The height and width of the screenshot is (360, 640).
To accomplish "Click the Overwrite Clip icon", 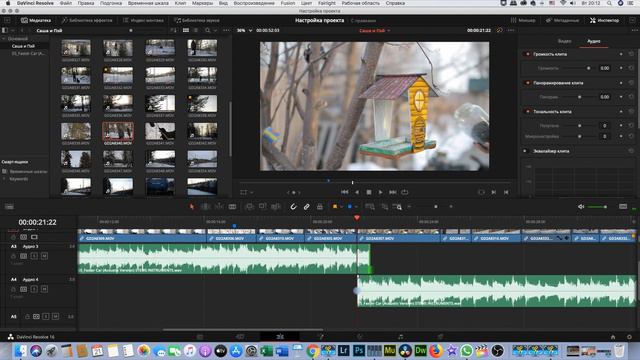I will (262, 207).
